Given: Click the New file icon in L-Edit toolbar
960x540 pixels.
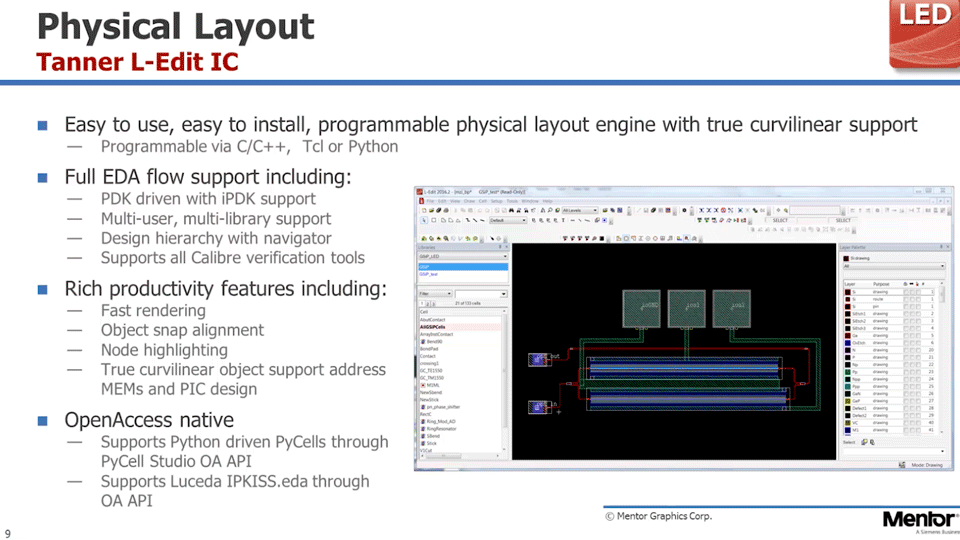Looking at the screenshot, I should click(x=424, y=210).
